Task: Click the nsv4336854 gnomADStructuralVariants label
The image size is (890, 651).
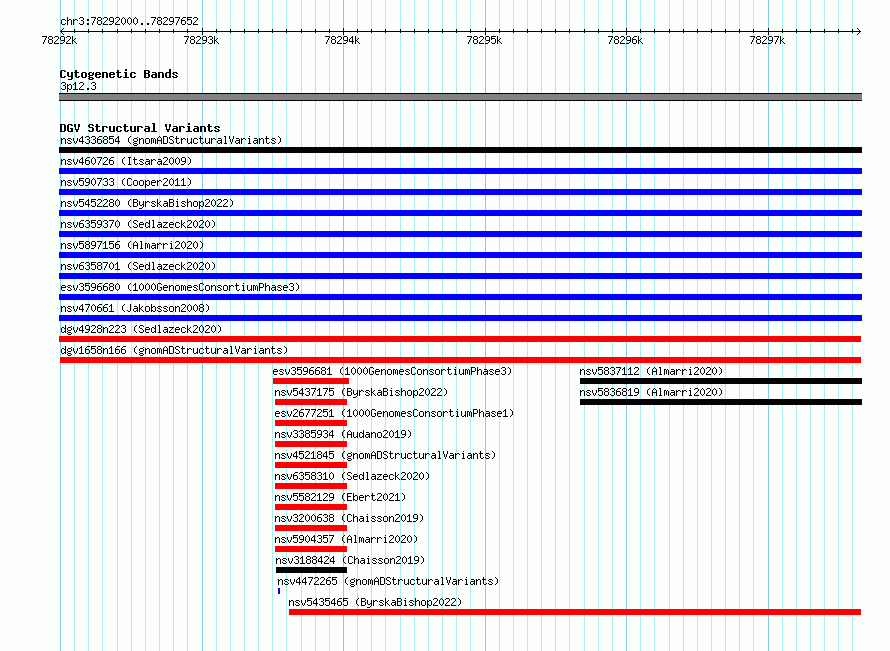Action: 171,140
